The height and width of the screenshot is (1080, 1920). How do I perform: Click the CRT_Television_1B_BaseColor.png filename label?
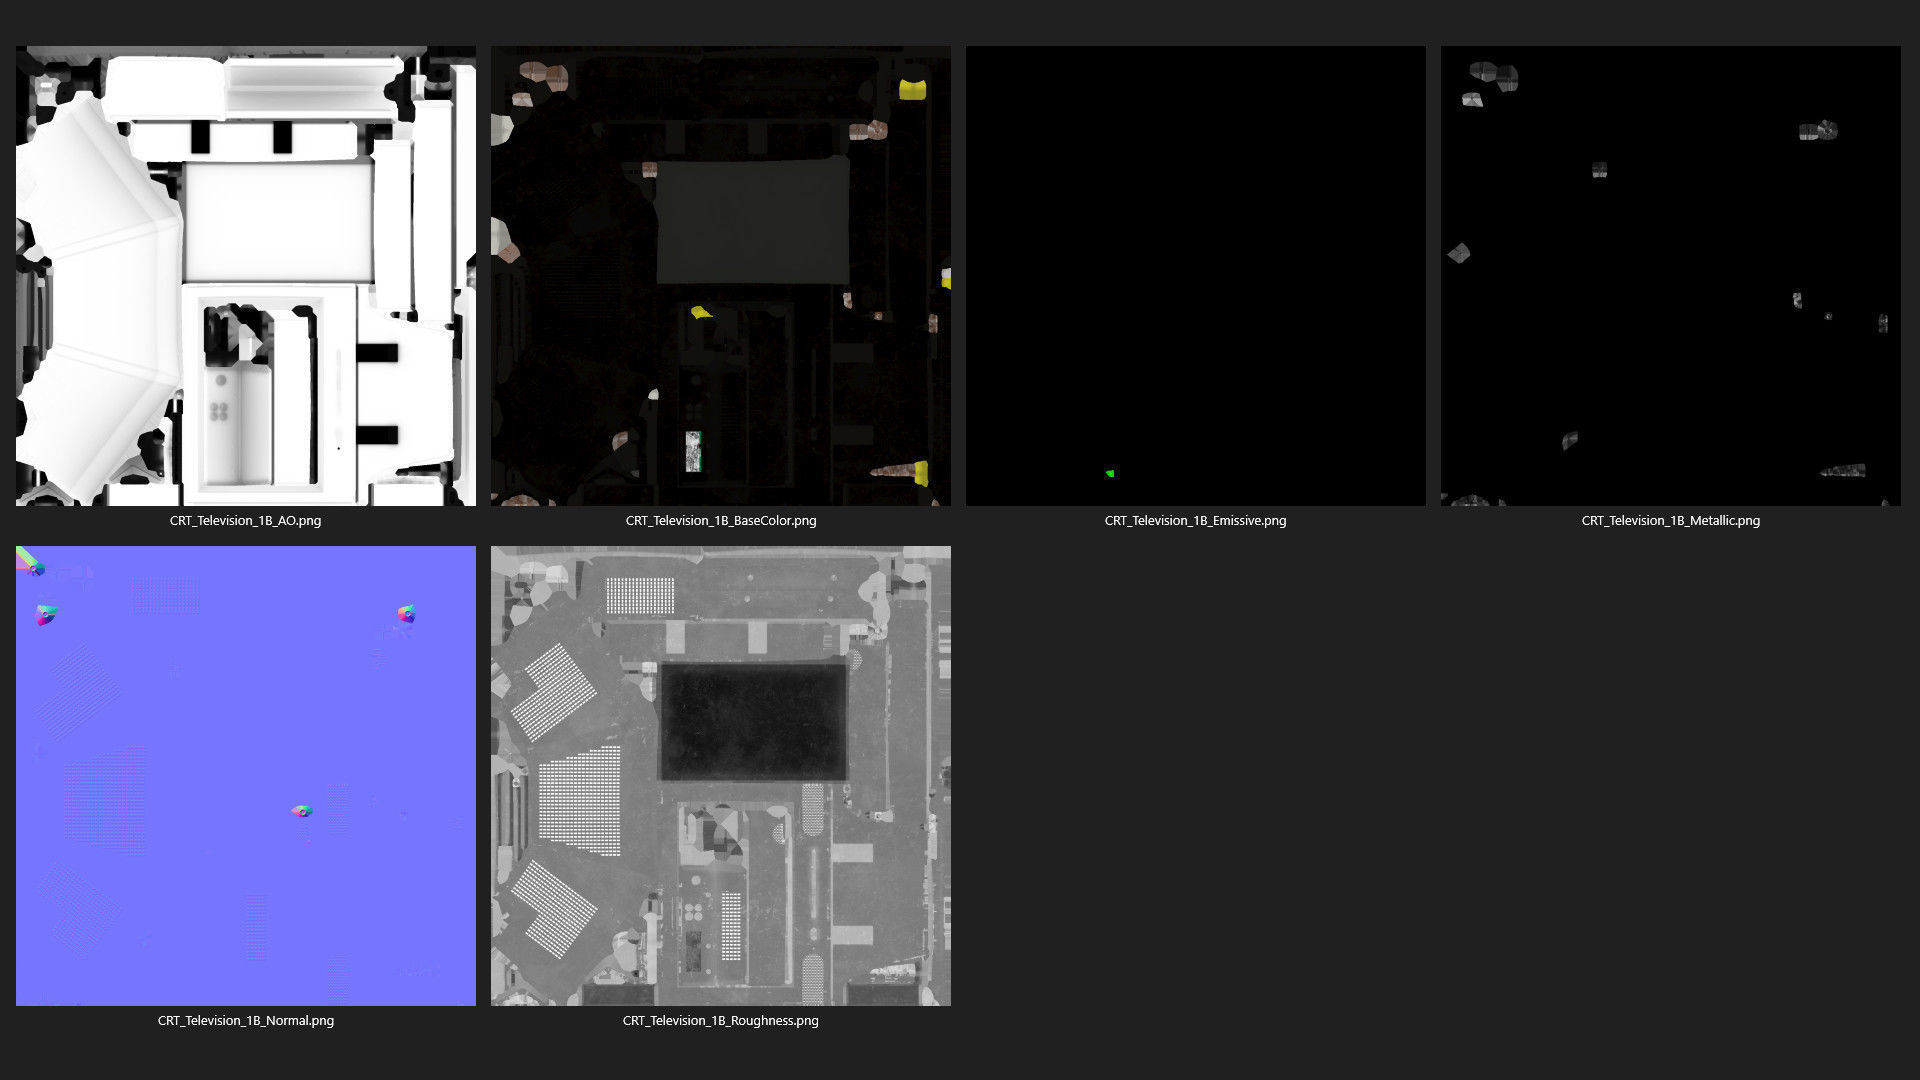720,520
